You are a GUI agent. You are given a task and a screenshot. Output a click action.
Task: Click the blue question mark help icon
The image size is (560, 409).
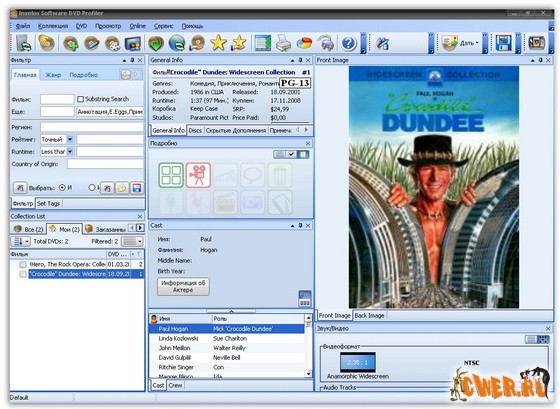pos(348,43)
